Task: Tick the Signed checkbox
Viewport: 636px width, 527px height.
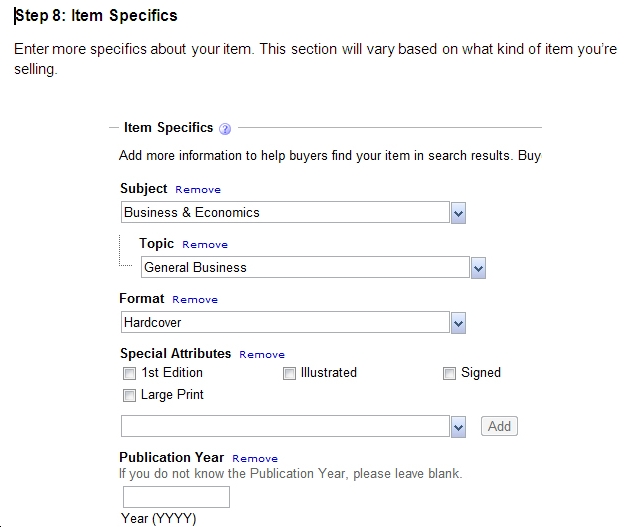Action: click(x=449, y=373)
